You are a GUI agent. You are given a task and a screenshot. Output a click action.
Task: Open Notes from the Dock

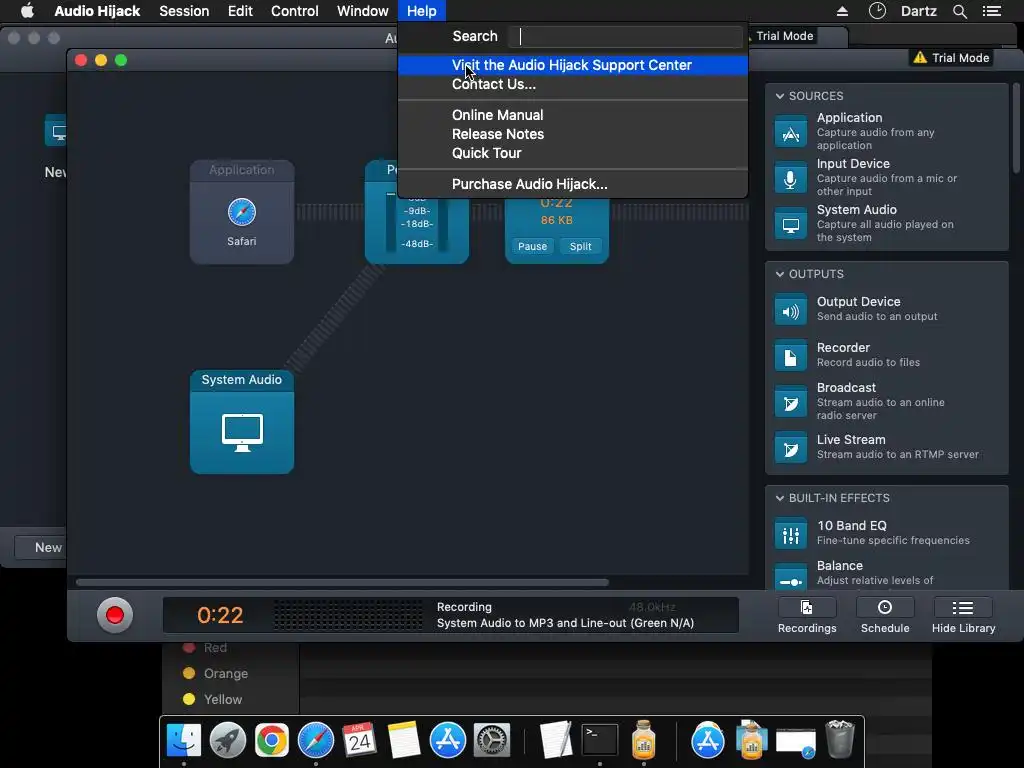404,740
